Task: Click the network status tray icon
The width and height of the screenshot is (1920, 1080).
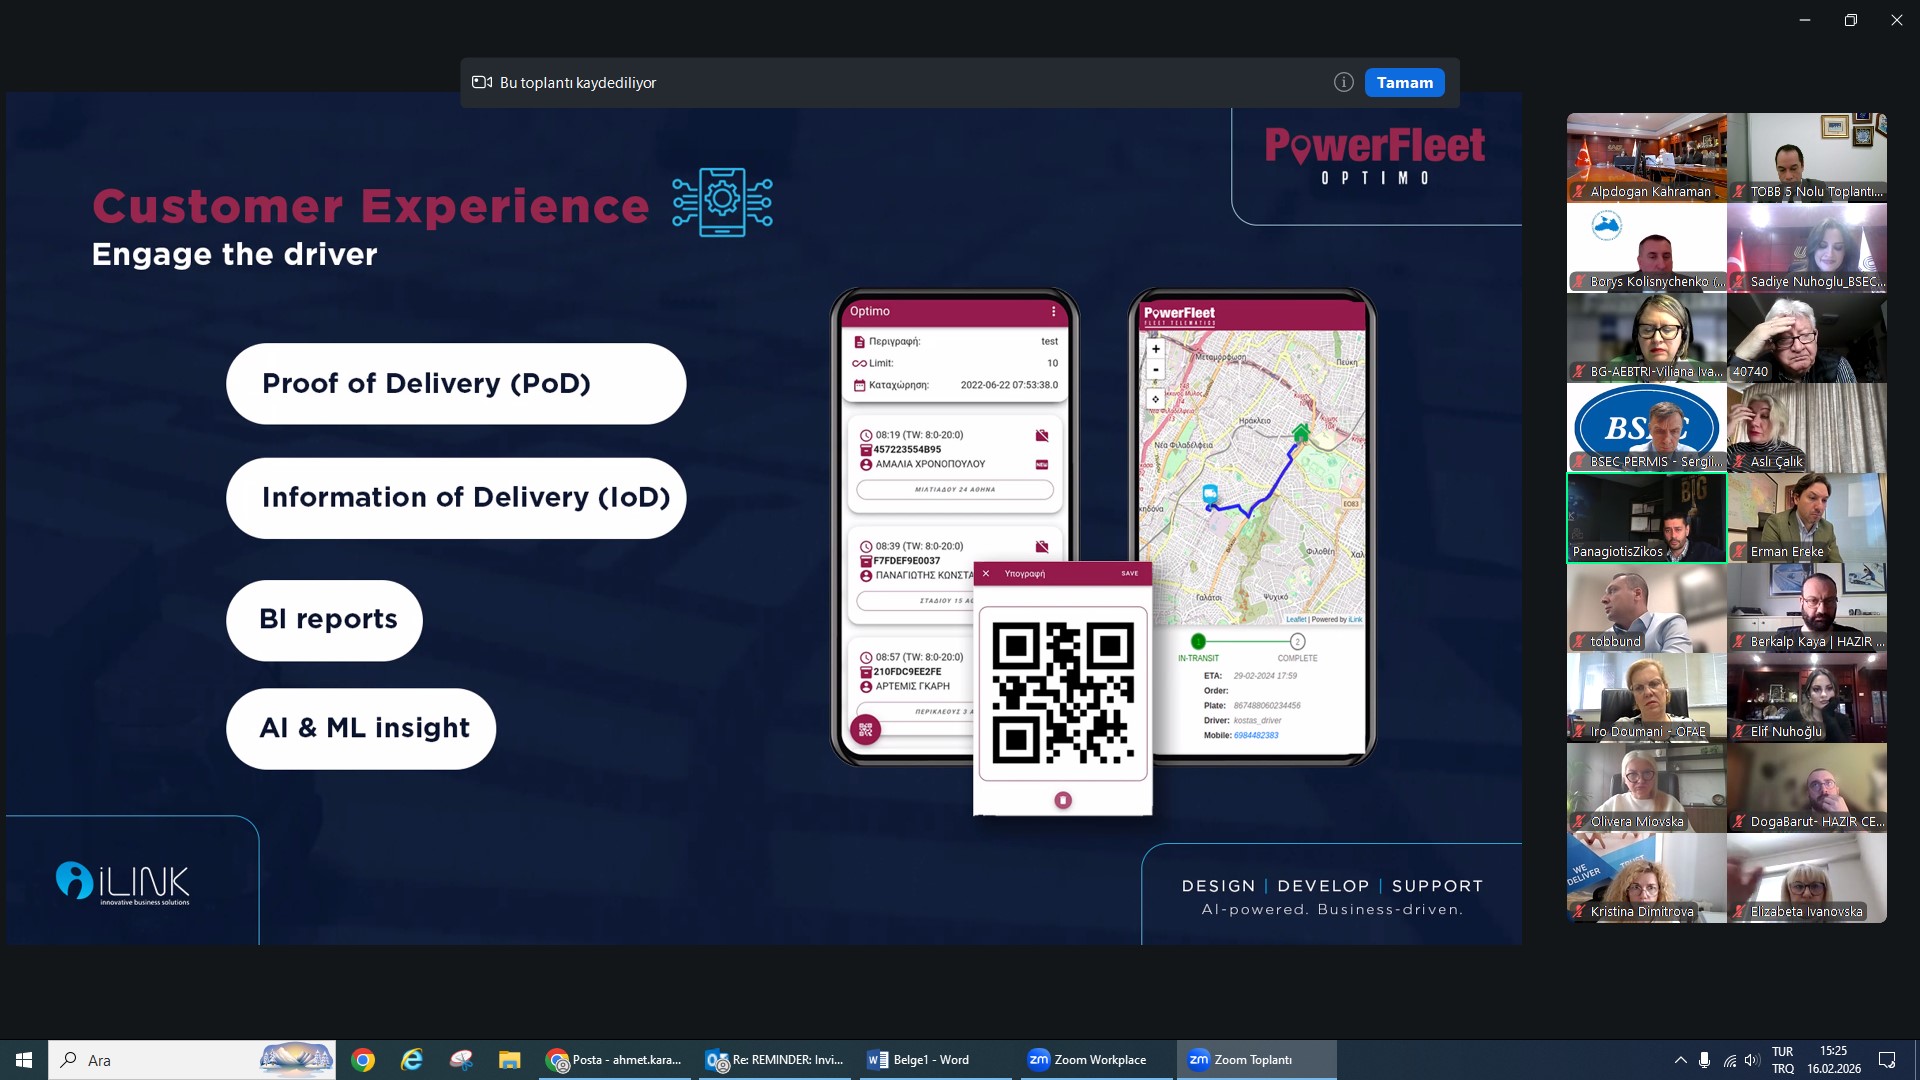Action: (x=1729, y=1060)
